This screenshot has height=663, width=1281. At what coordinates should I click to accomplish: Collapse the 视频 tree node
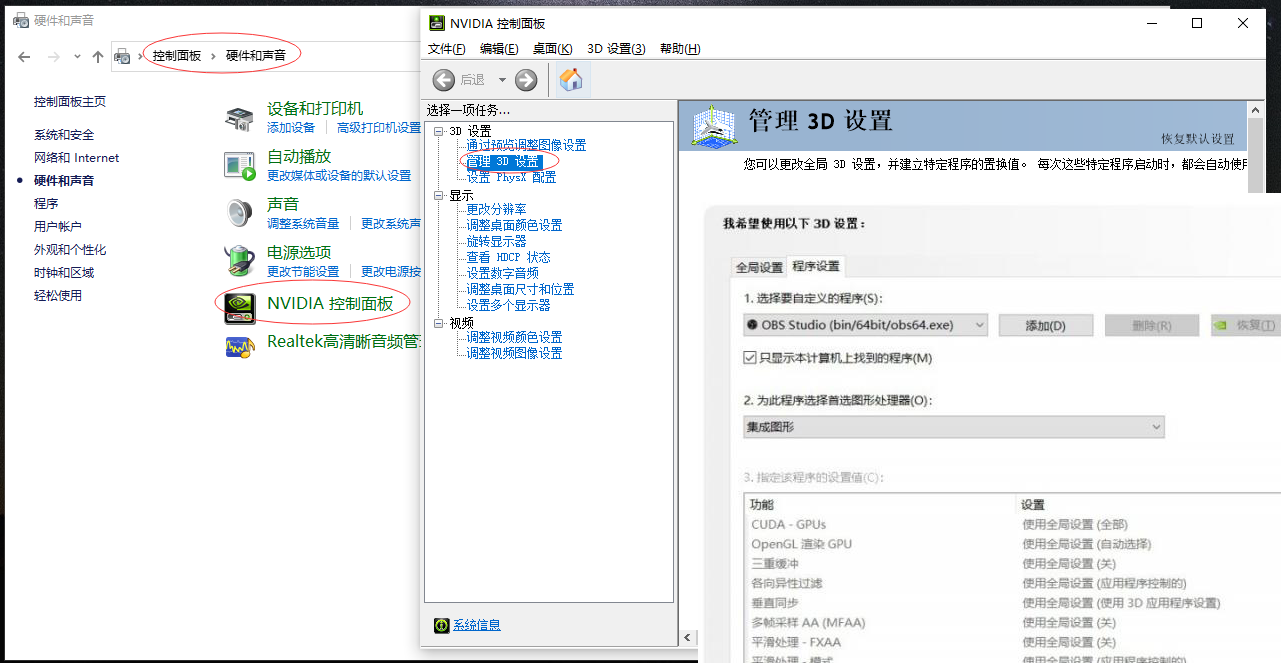[x=439, y=323]
